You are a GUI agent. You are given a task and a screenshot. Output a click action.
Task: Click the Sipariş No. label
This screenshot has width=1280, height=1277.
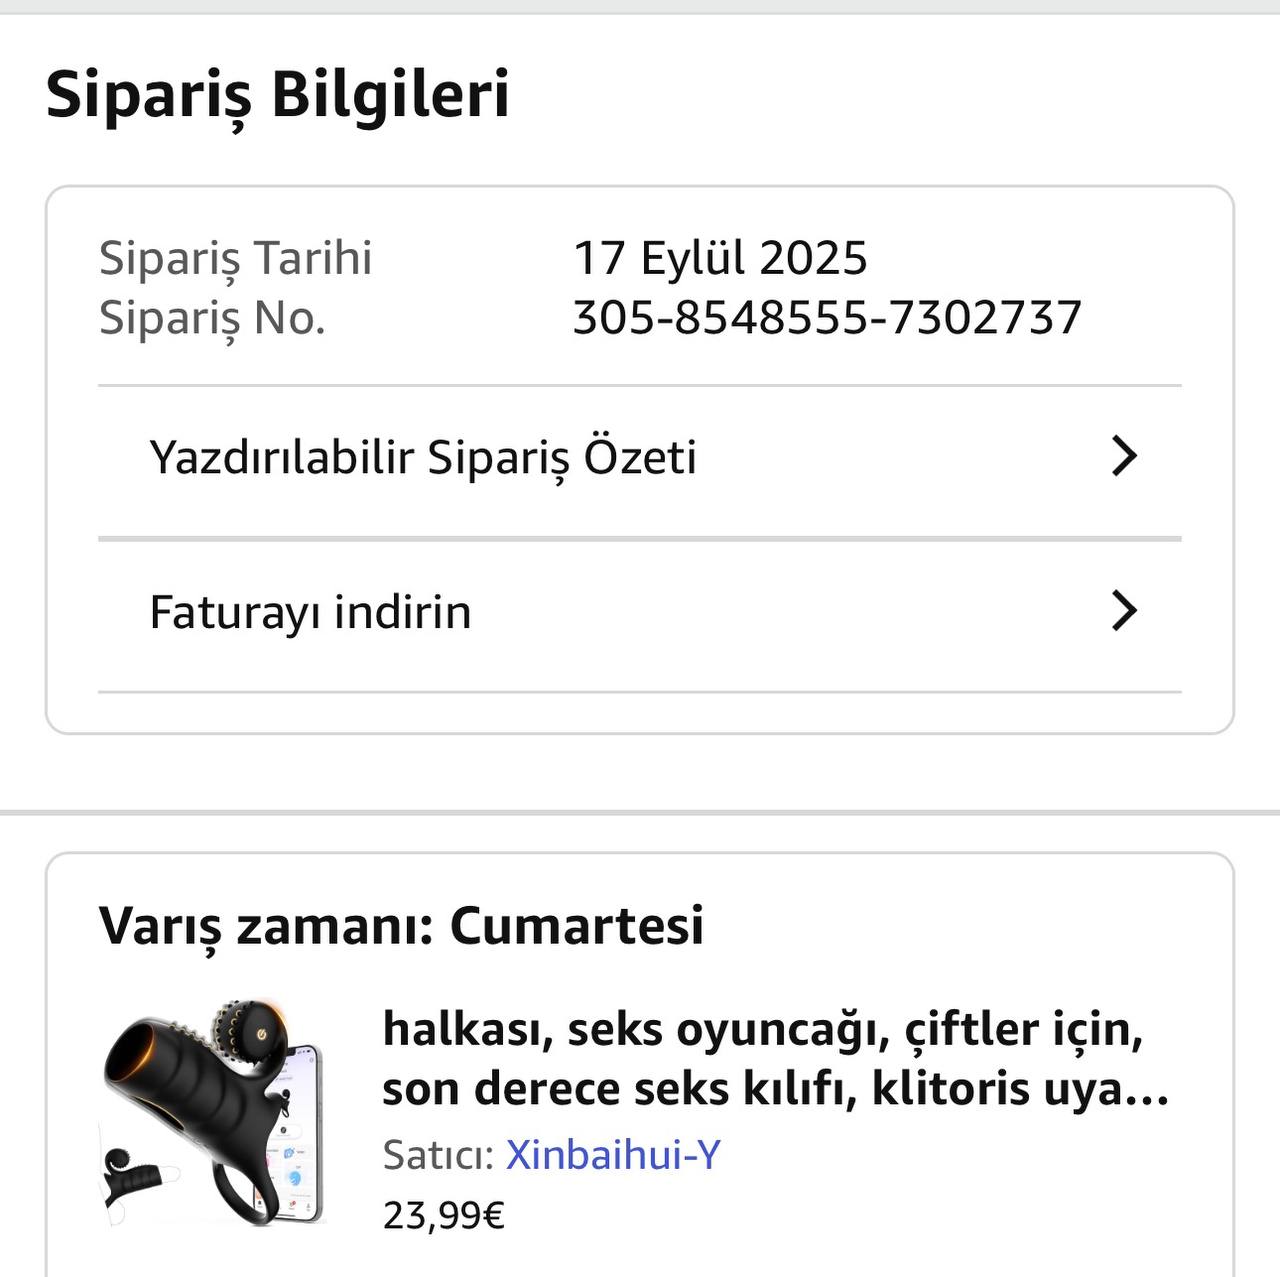click(x=212, y=318)
